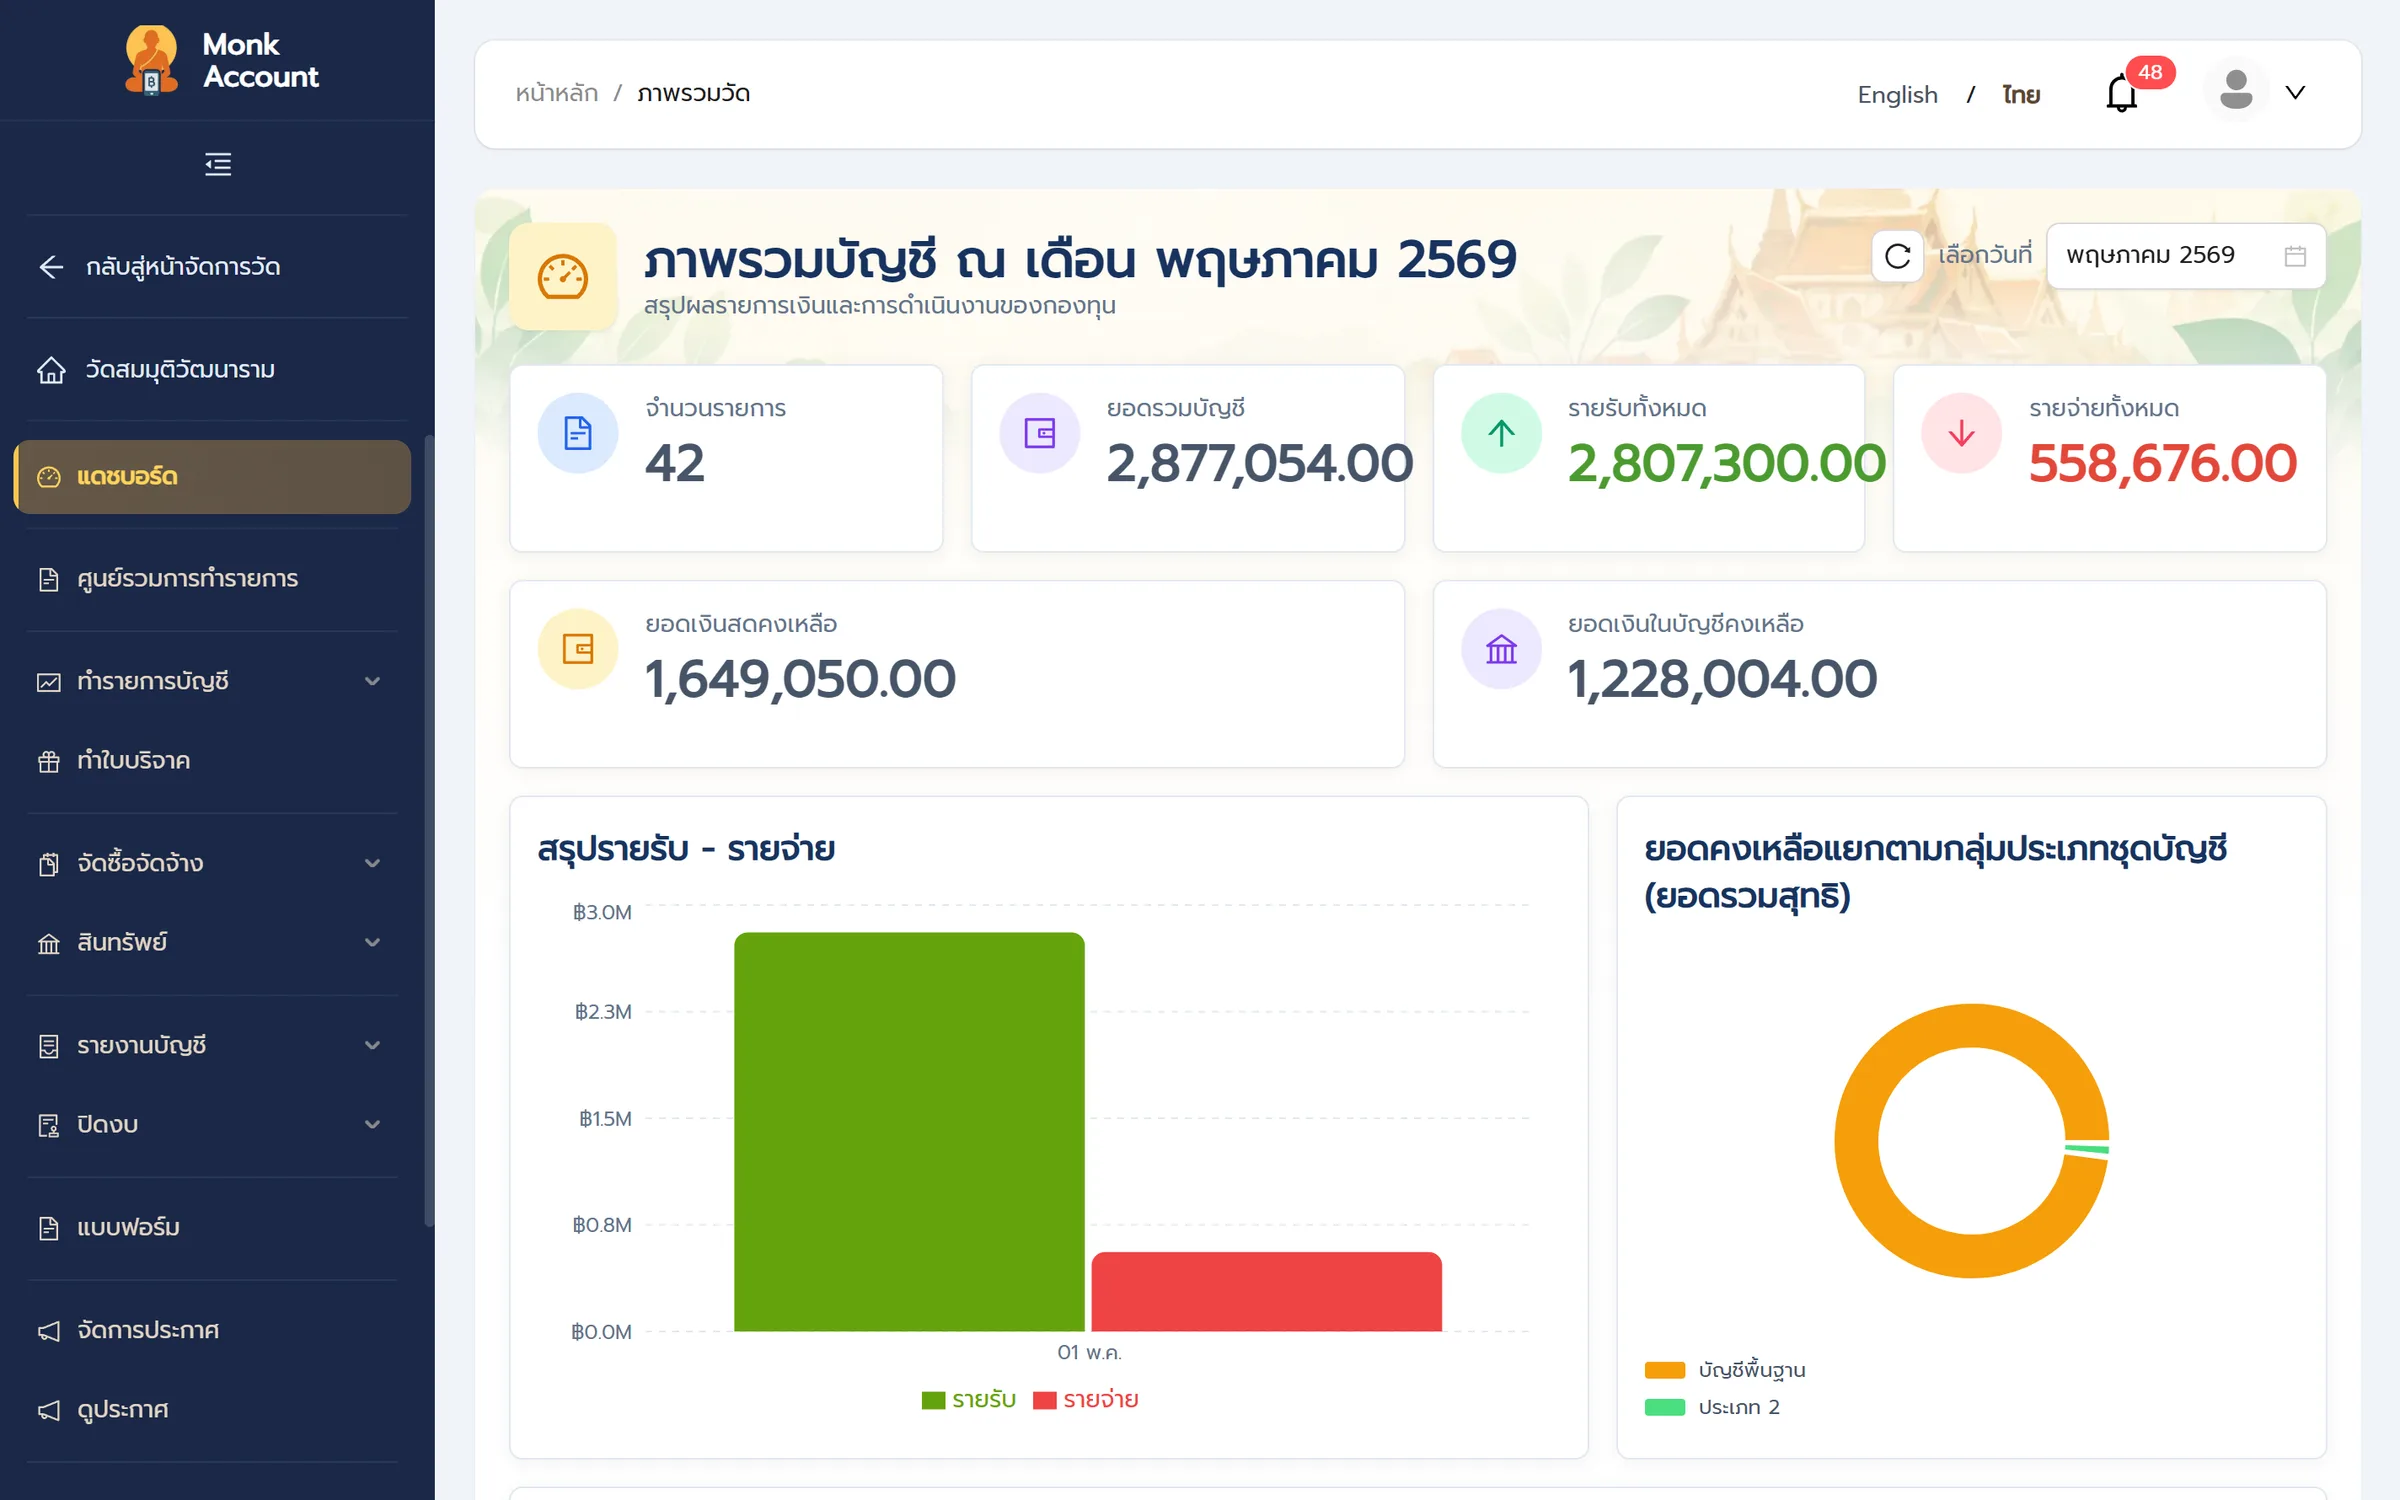
Task: Click the back arrow for กลับสู่หน้าจัดการวัด
Action: tap(51, 267)
